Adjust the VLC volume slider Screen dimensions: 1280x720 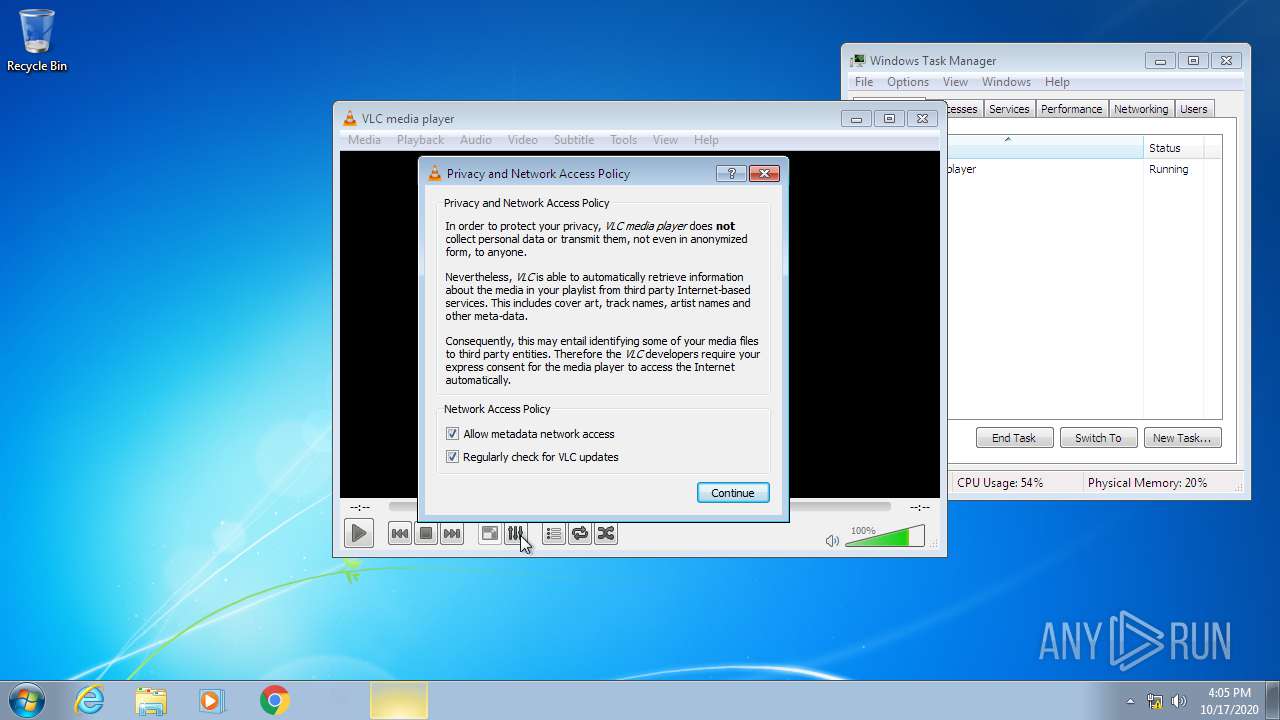coord(884,537)
